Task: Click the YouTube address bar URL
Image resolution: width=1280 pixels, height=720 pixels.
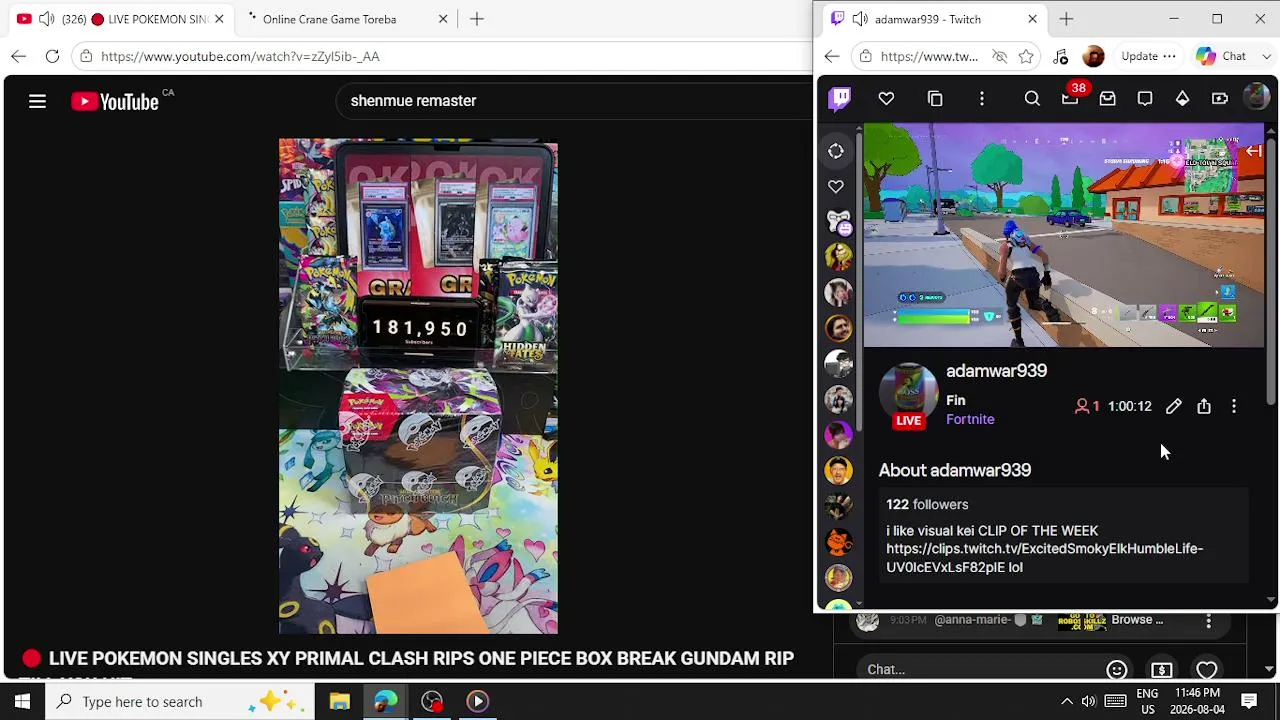Action: [x=240, y=57]
